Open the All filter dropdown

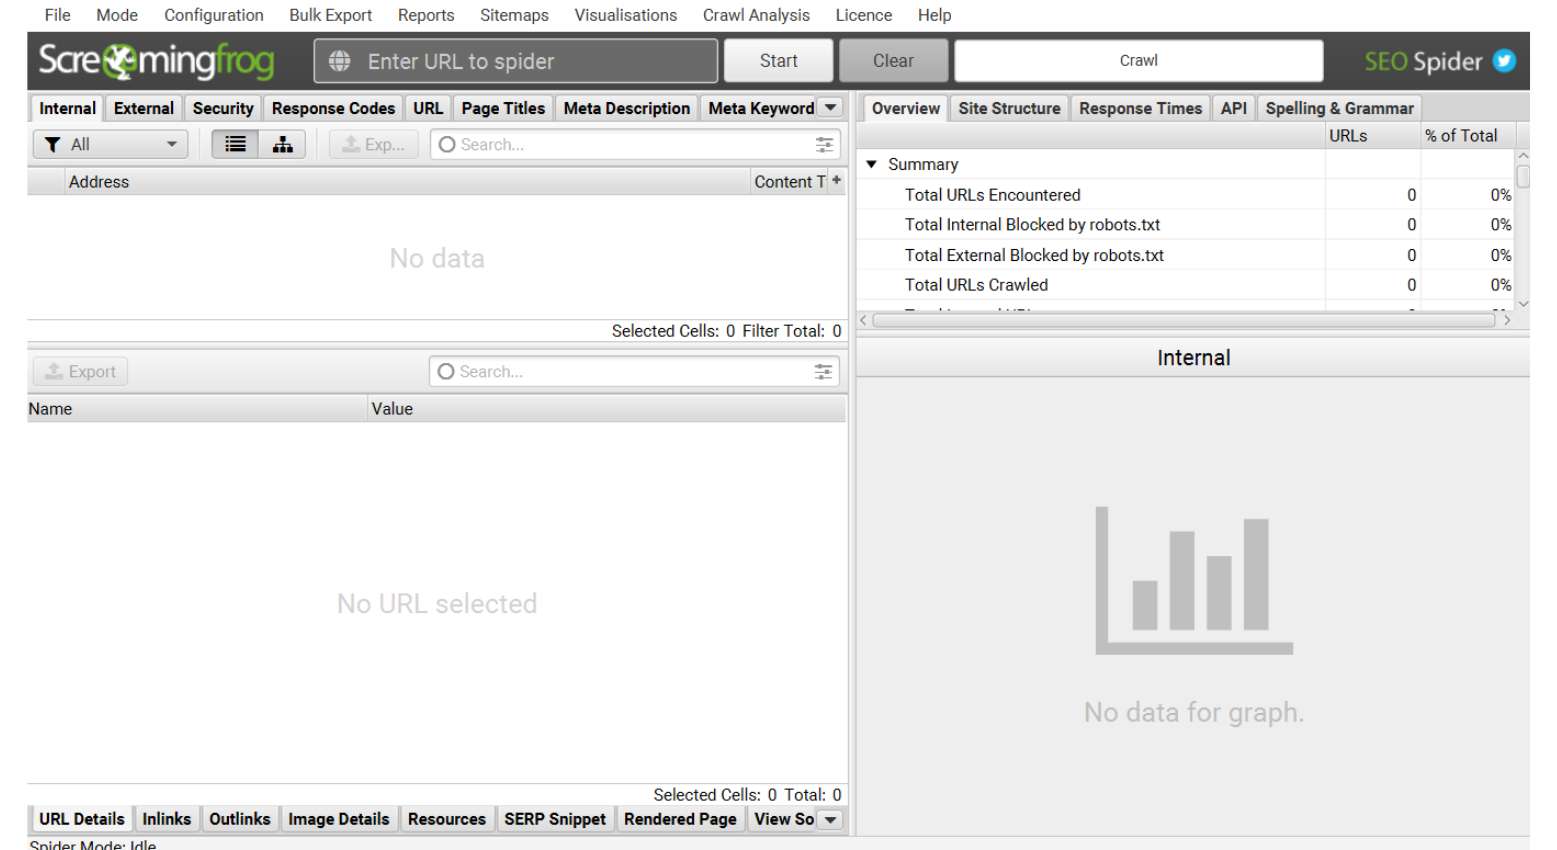[x=111, y=144]
